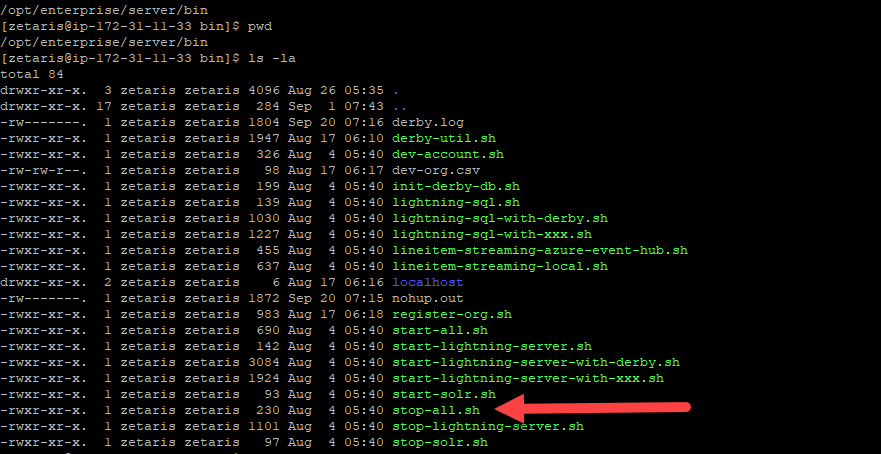Select lightning-sql-with-derby.sh file name

500,218
